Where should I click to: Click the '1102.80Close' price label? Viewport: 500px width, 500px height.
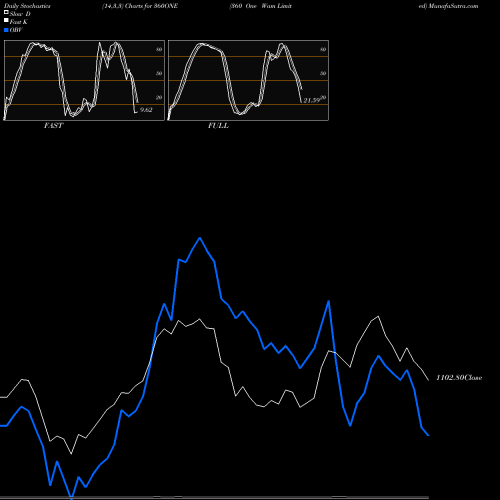(x=459, y=378)
